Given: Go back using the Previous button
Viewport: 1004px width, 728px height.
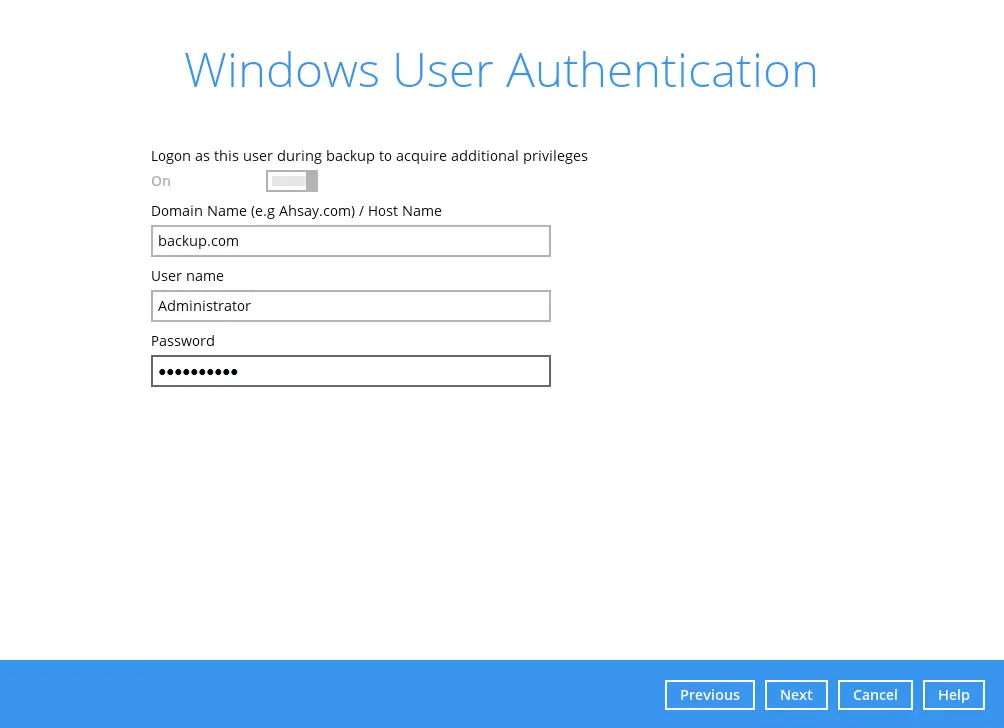Looking at the screenshot, I should pyautogui.click(x=710, y=694).
